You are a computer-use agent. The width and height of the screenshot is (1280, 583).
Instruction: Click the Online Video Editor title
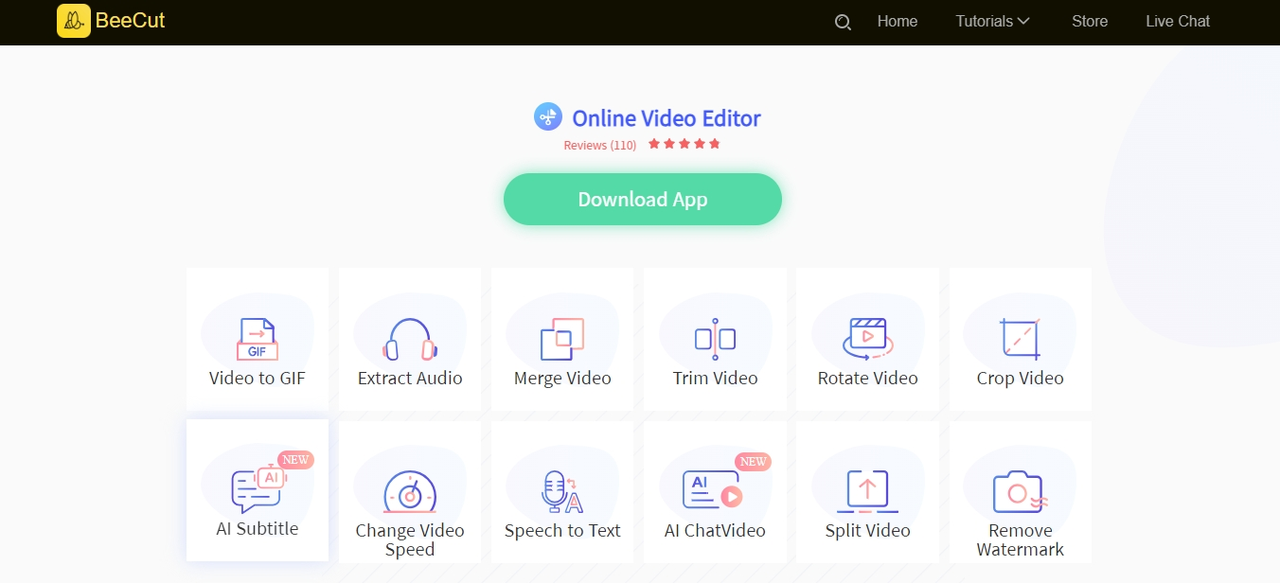(666, 118)
